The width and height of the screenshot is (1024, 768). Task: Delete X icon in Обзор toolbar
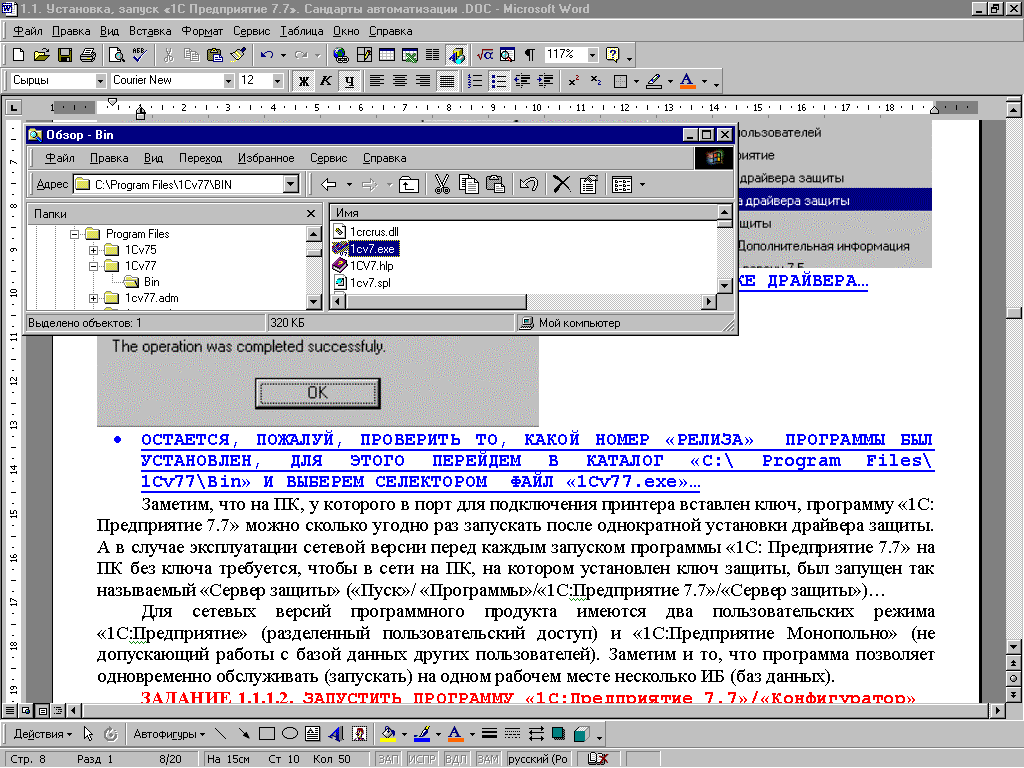(562, 185)
